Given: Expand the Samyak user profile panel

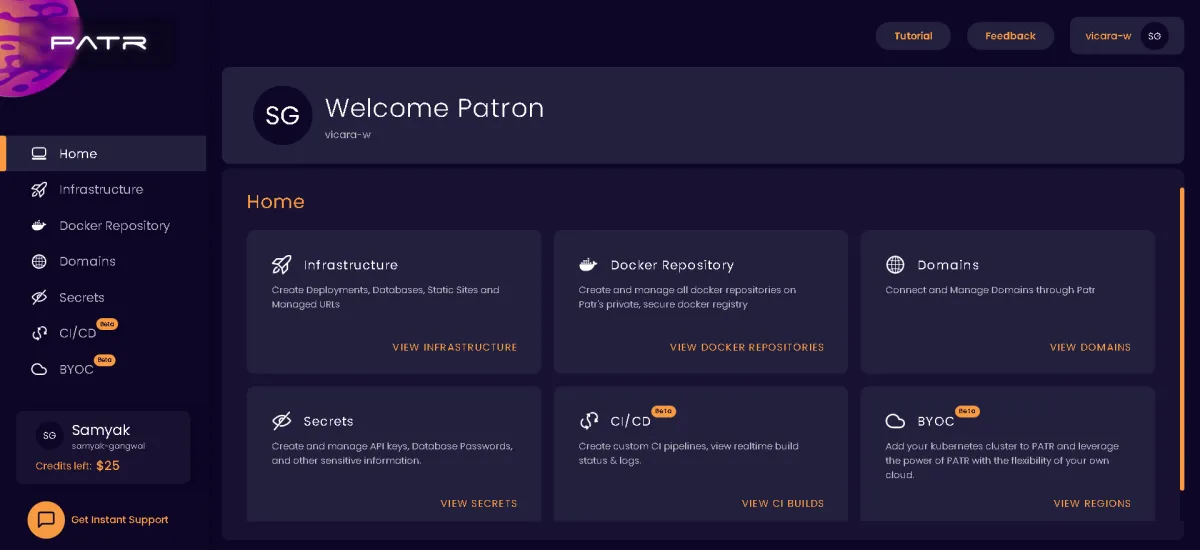Looking at the screenshot, I should [102, 447].
